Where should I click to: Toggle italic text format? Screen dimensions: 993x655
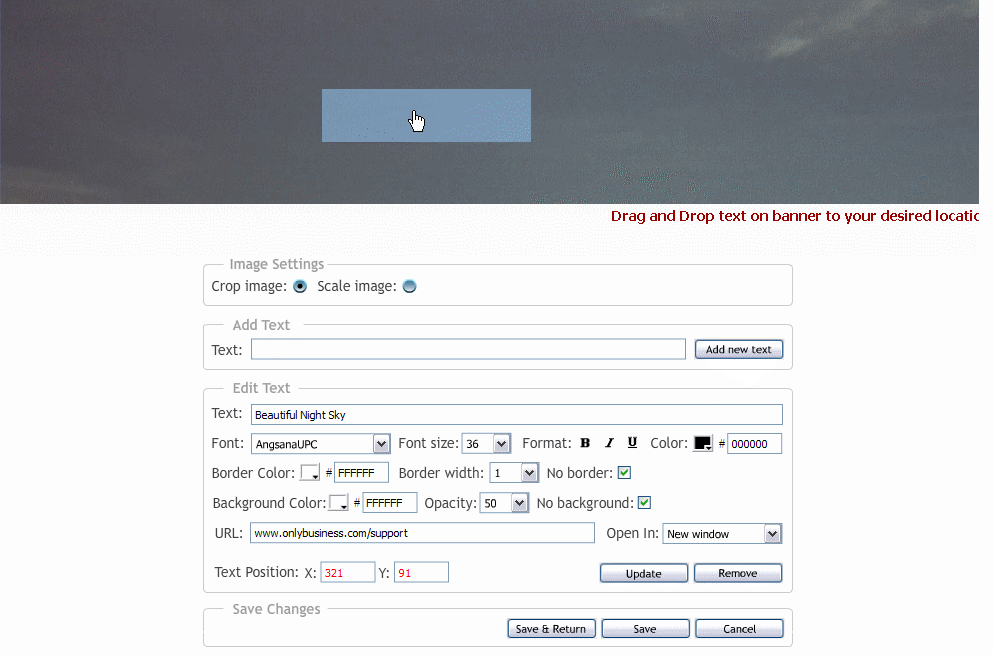click(x=609, y=443)
